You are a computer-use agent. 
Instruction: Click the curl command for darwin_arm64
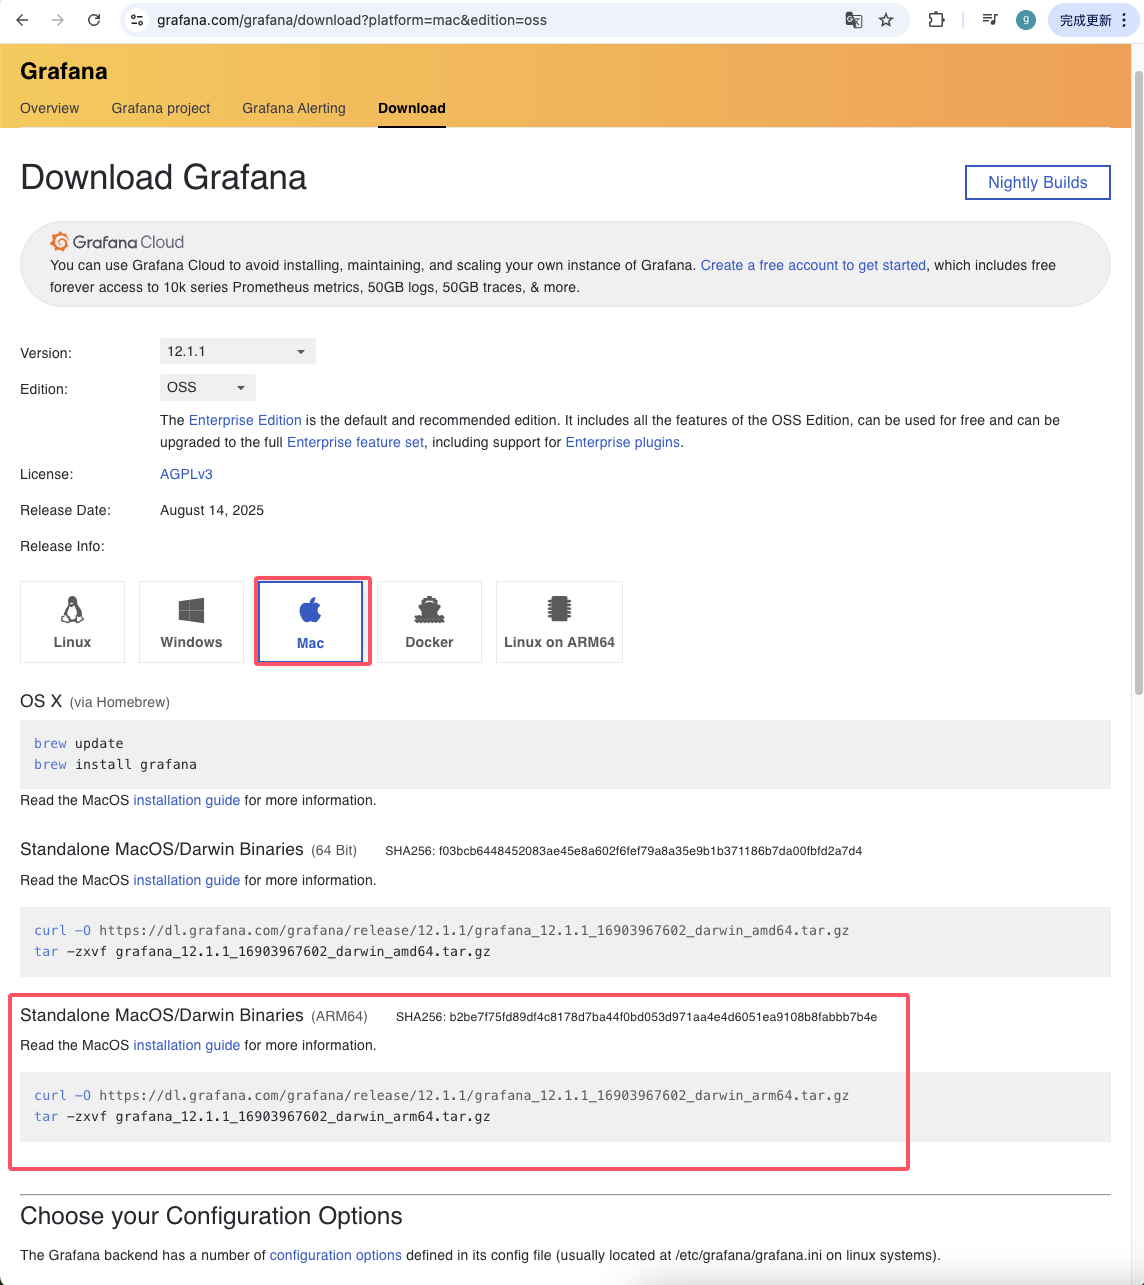click(x=441, y=1095)
